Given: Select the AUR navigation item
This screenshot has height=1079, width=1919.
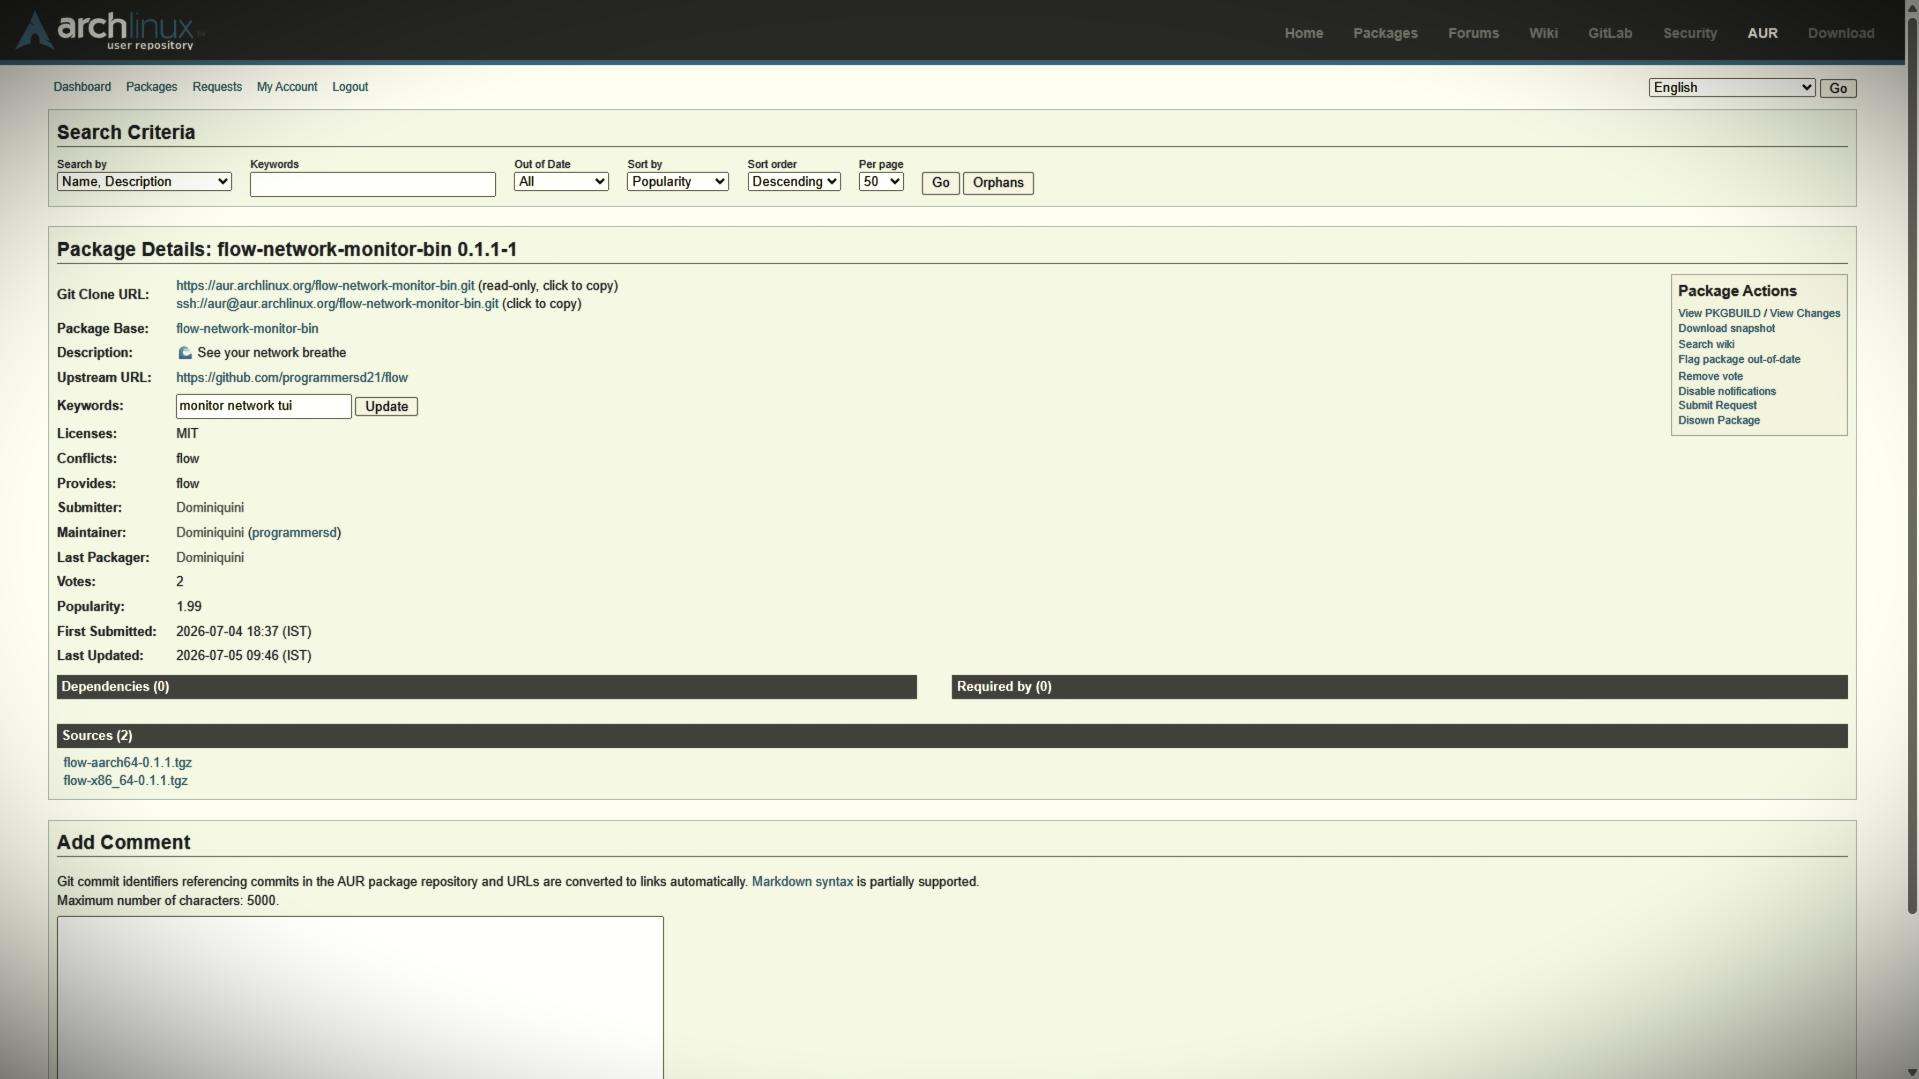Looking at the screenshot, I should click(x=1762, y=33).
